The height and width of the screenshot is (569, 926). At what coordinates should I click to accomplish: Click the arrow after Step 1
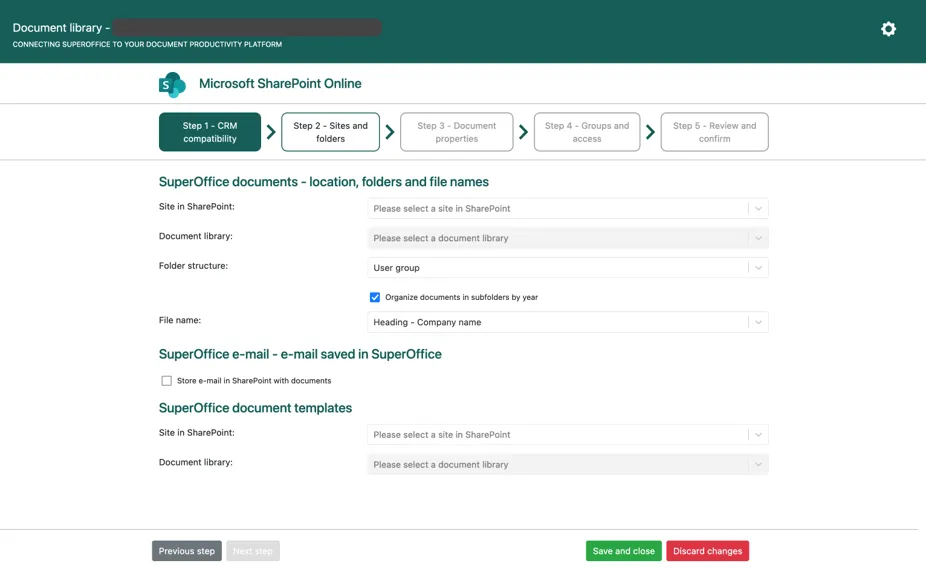pyautogui.click(x=271, y=132)
